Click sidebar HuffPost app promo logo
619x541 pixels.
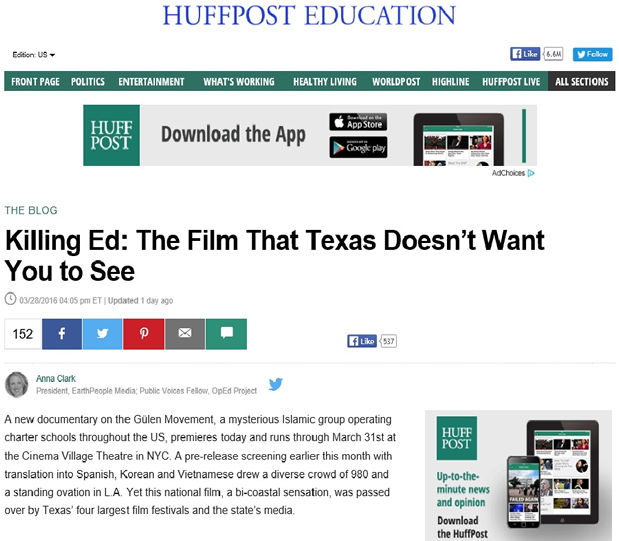[x=457, y=438]
